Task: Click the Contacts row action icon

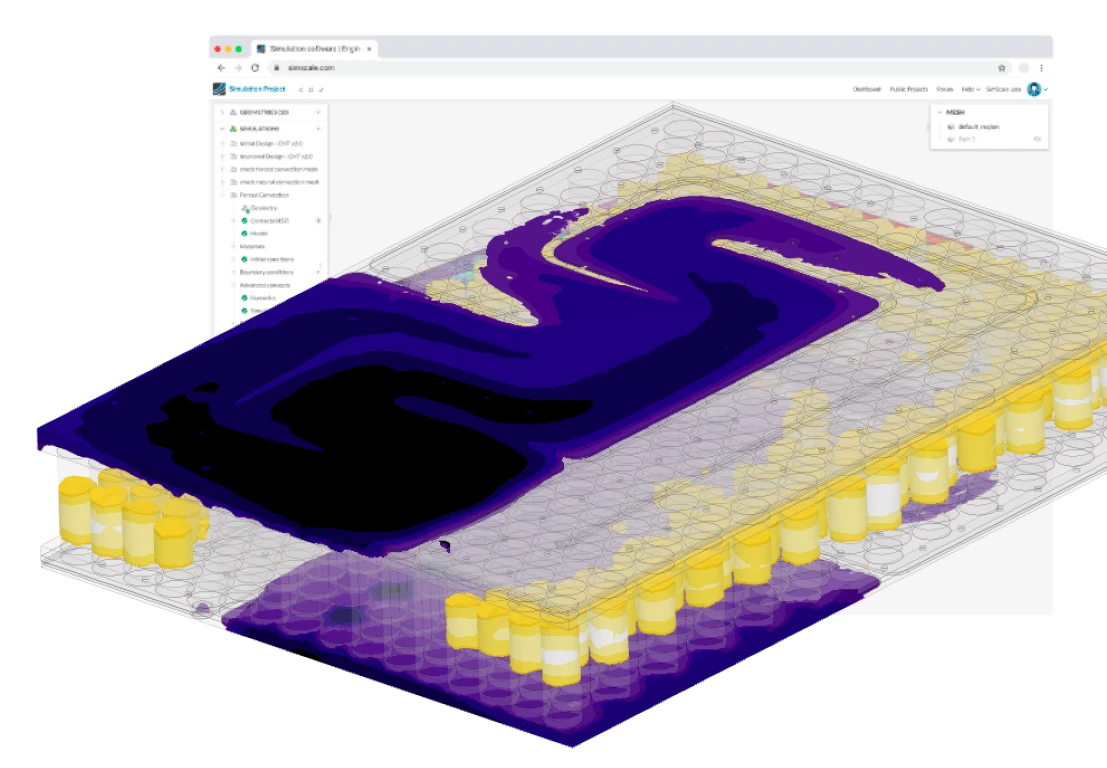Action: pyautogui.click(x=318, y=220)
